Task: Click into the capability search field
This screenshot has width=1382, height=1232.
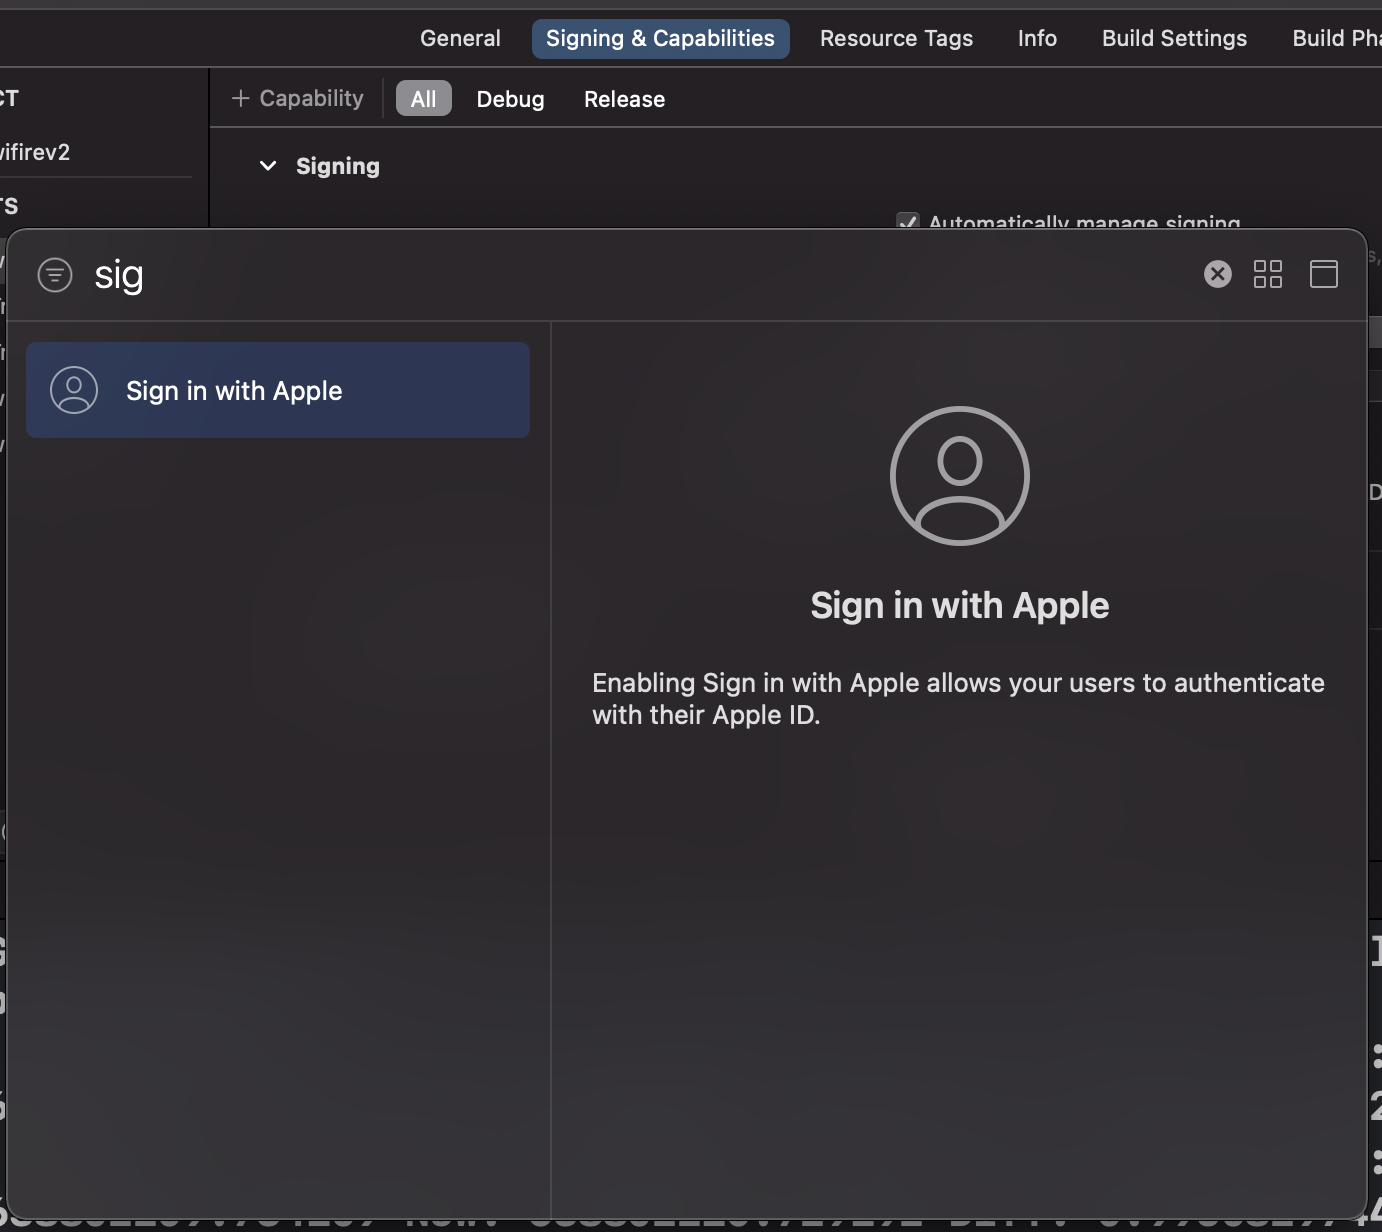Action: click(640, 274)
